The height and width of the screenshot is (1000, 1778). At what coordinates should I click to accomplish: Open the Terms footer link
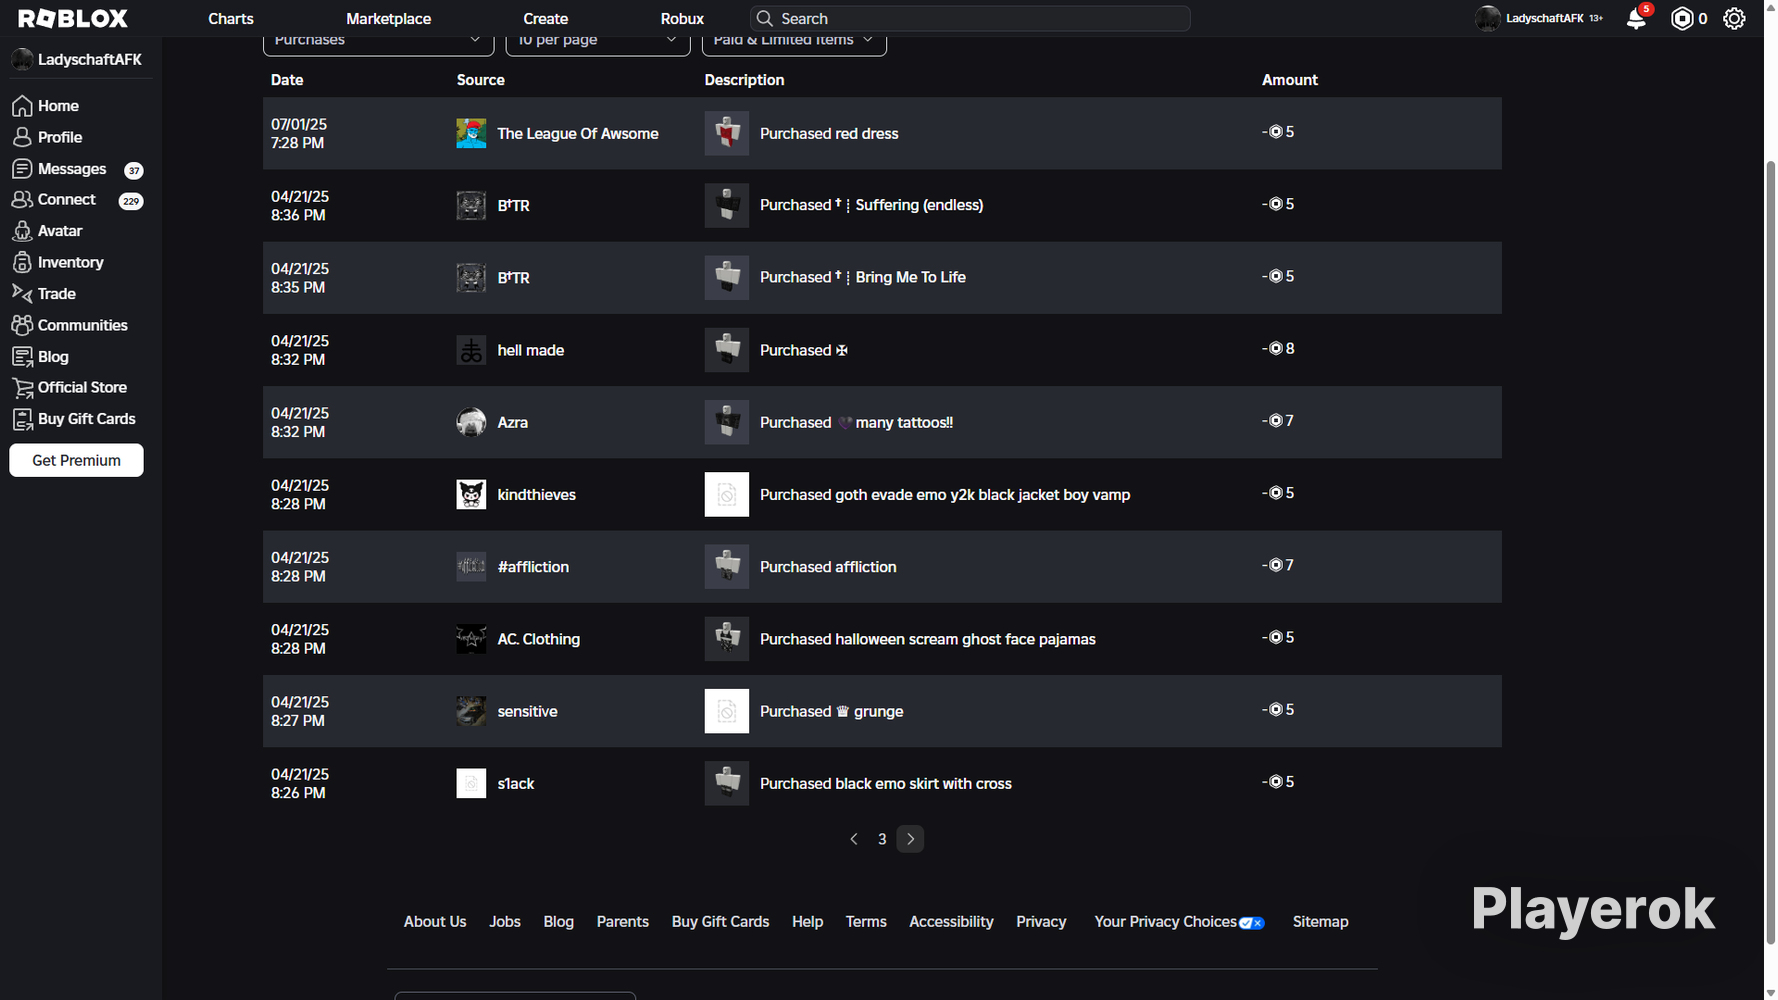[866, 922]
